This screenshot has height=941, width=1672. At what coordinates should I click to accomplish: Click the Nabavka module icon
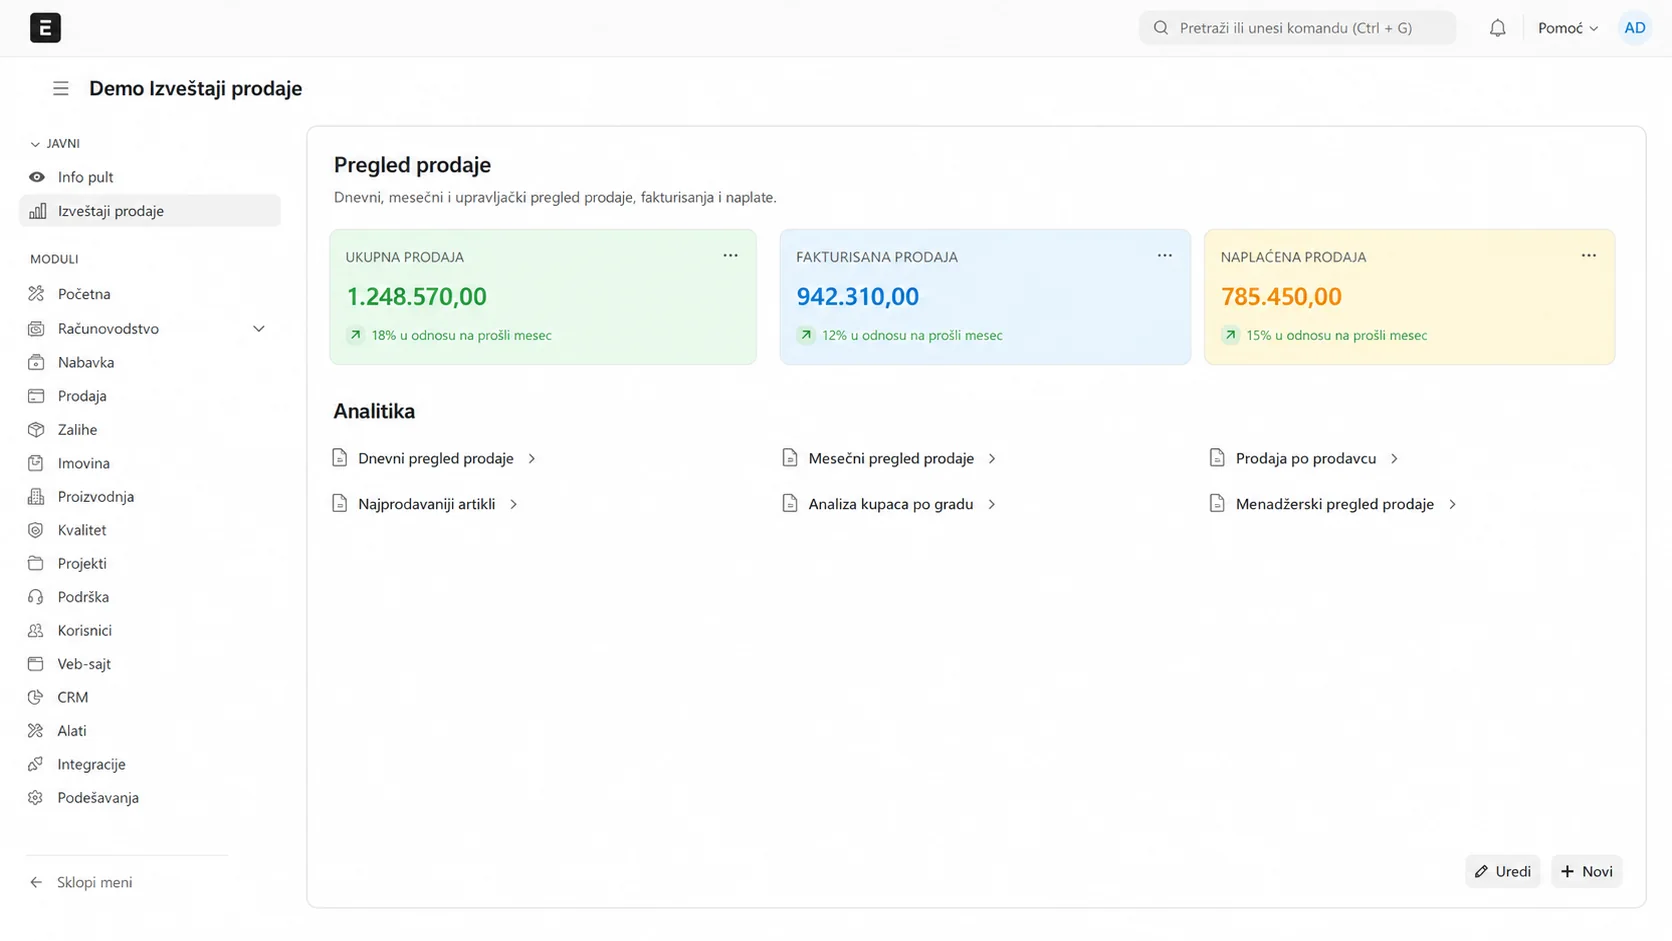tap(36, 362)
